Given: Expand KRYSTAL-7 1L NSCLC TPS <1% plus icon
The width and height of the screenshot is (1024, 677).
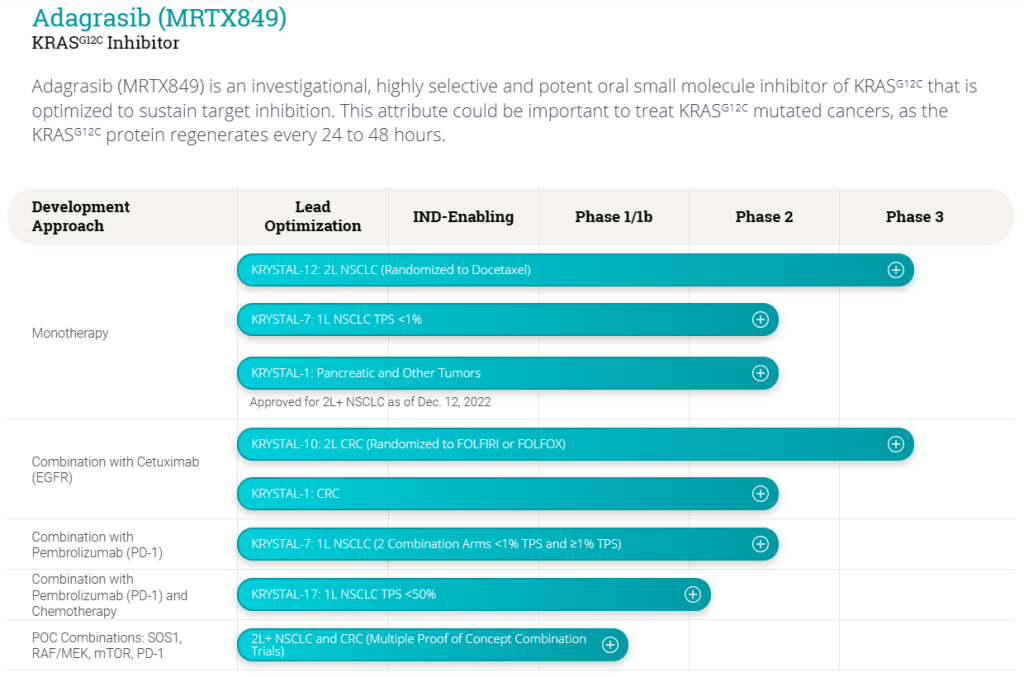Looking at the screenshot, I should [x=760, y=320].
